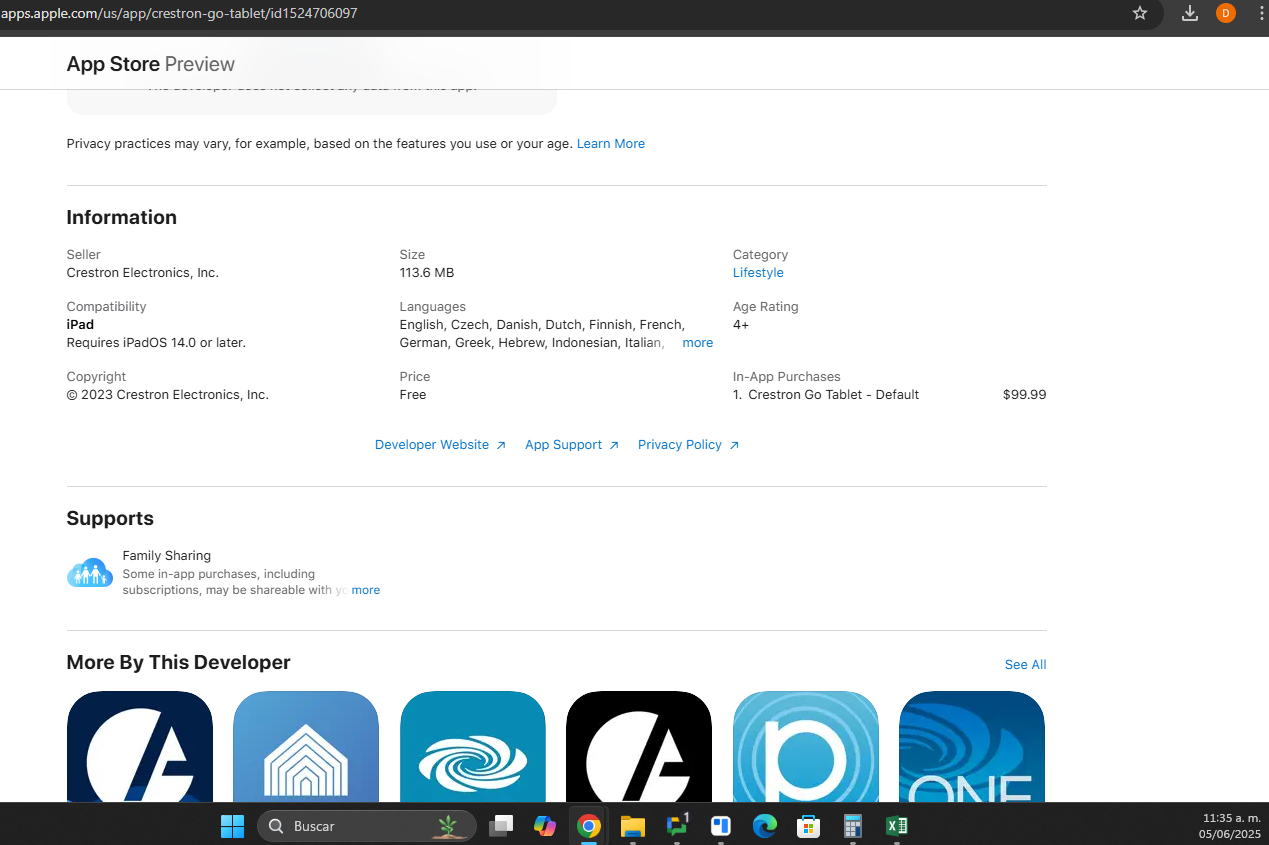Open the black slanted-A app icon

click(x=639, y=746)
